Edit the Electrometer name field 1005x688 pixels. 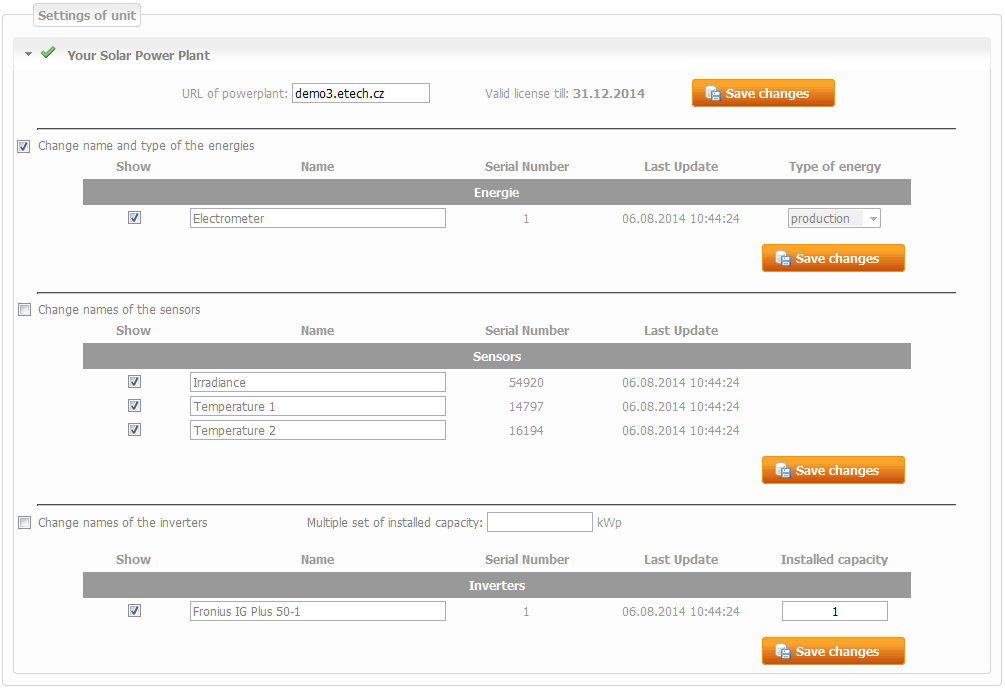point(317,218)
